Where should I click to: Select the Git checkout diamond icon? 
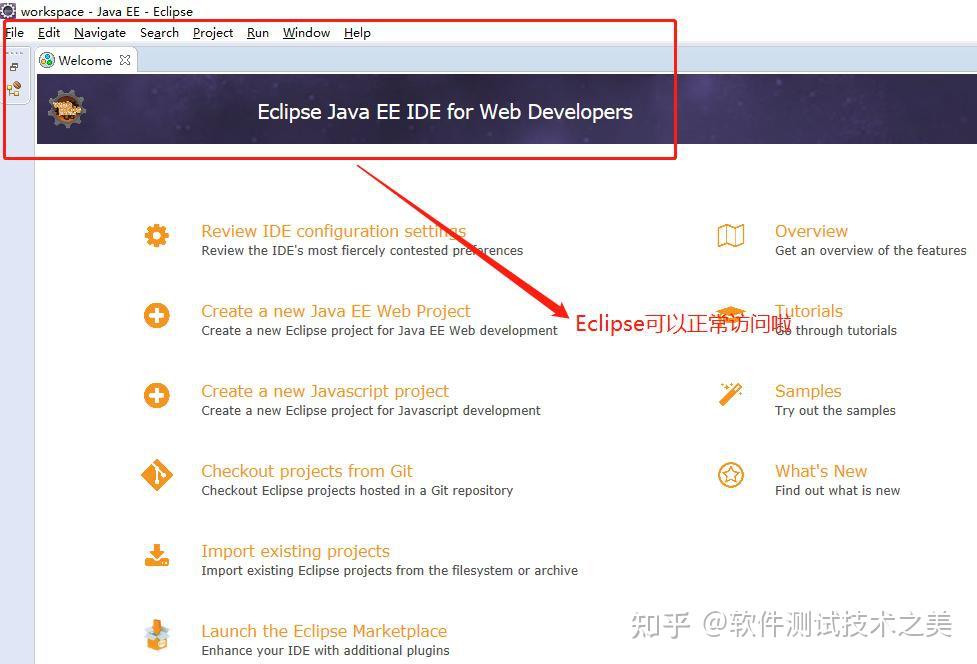click(157, 475)
